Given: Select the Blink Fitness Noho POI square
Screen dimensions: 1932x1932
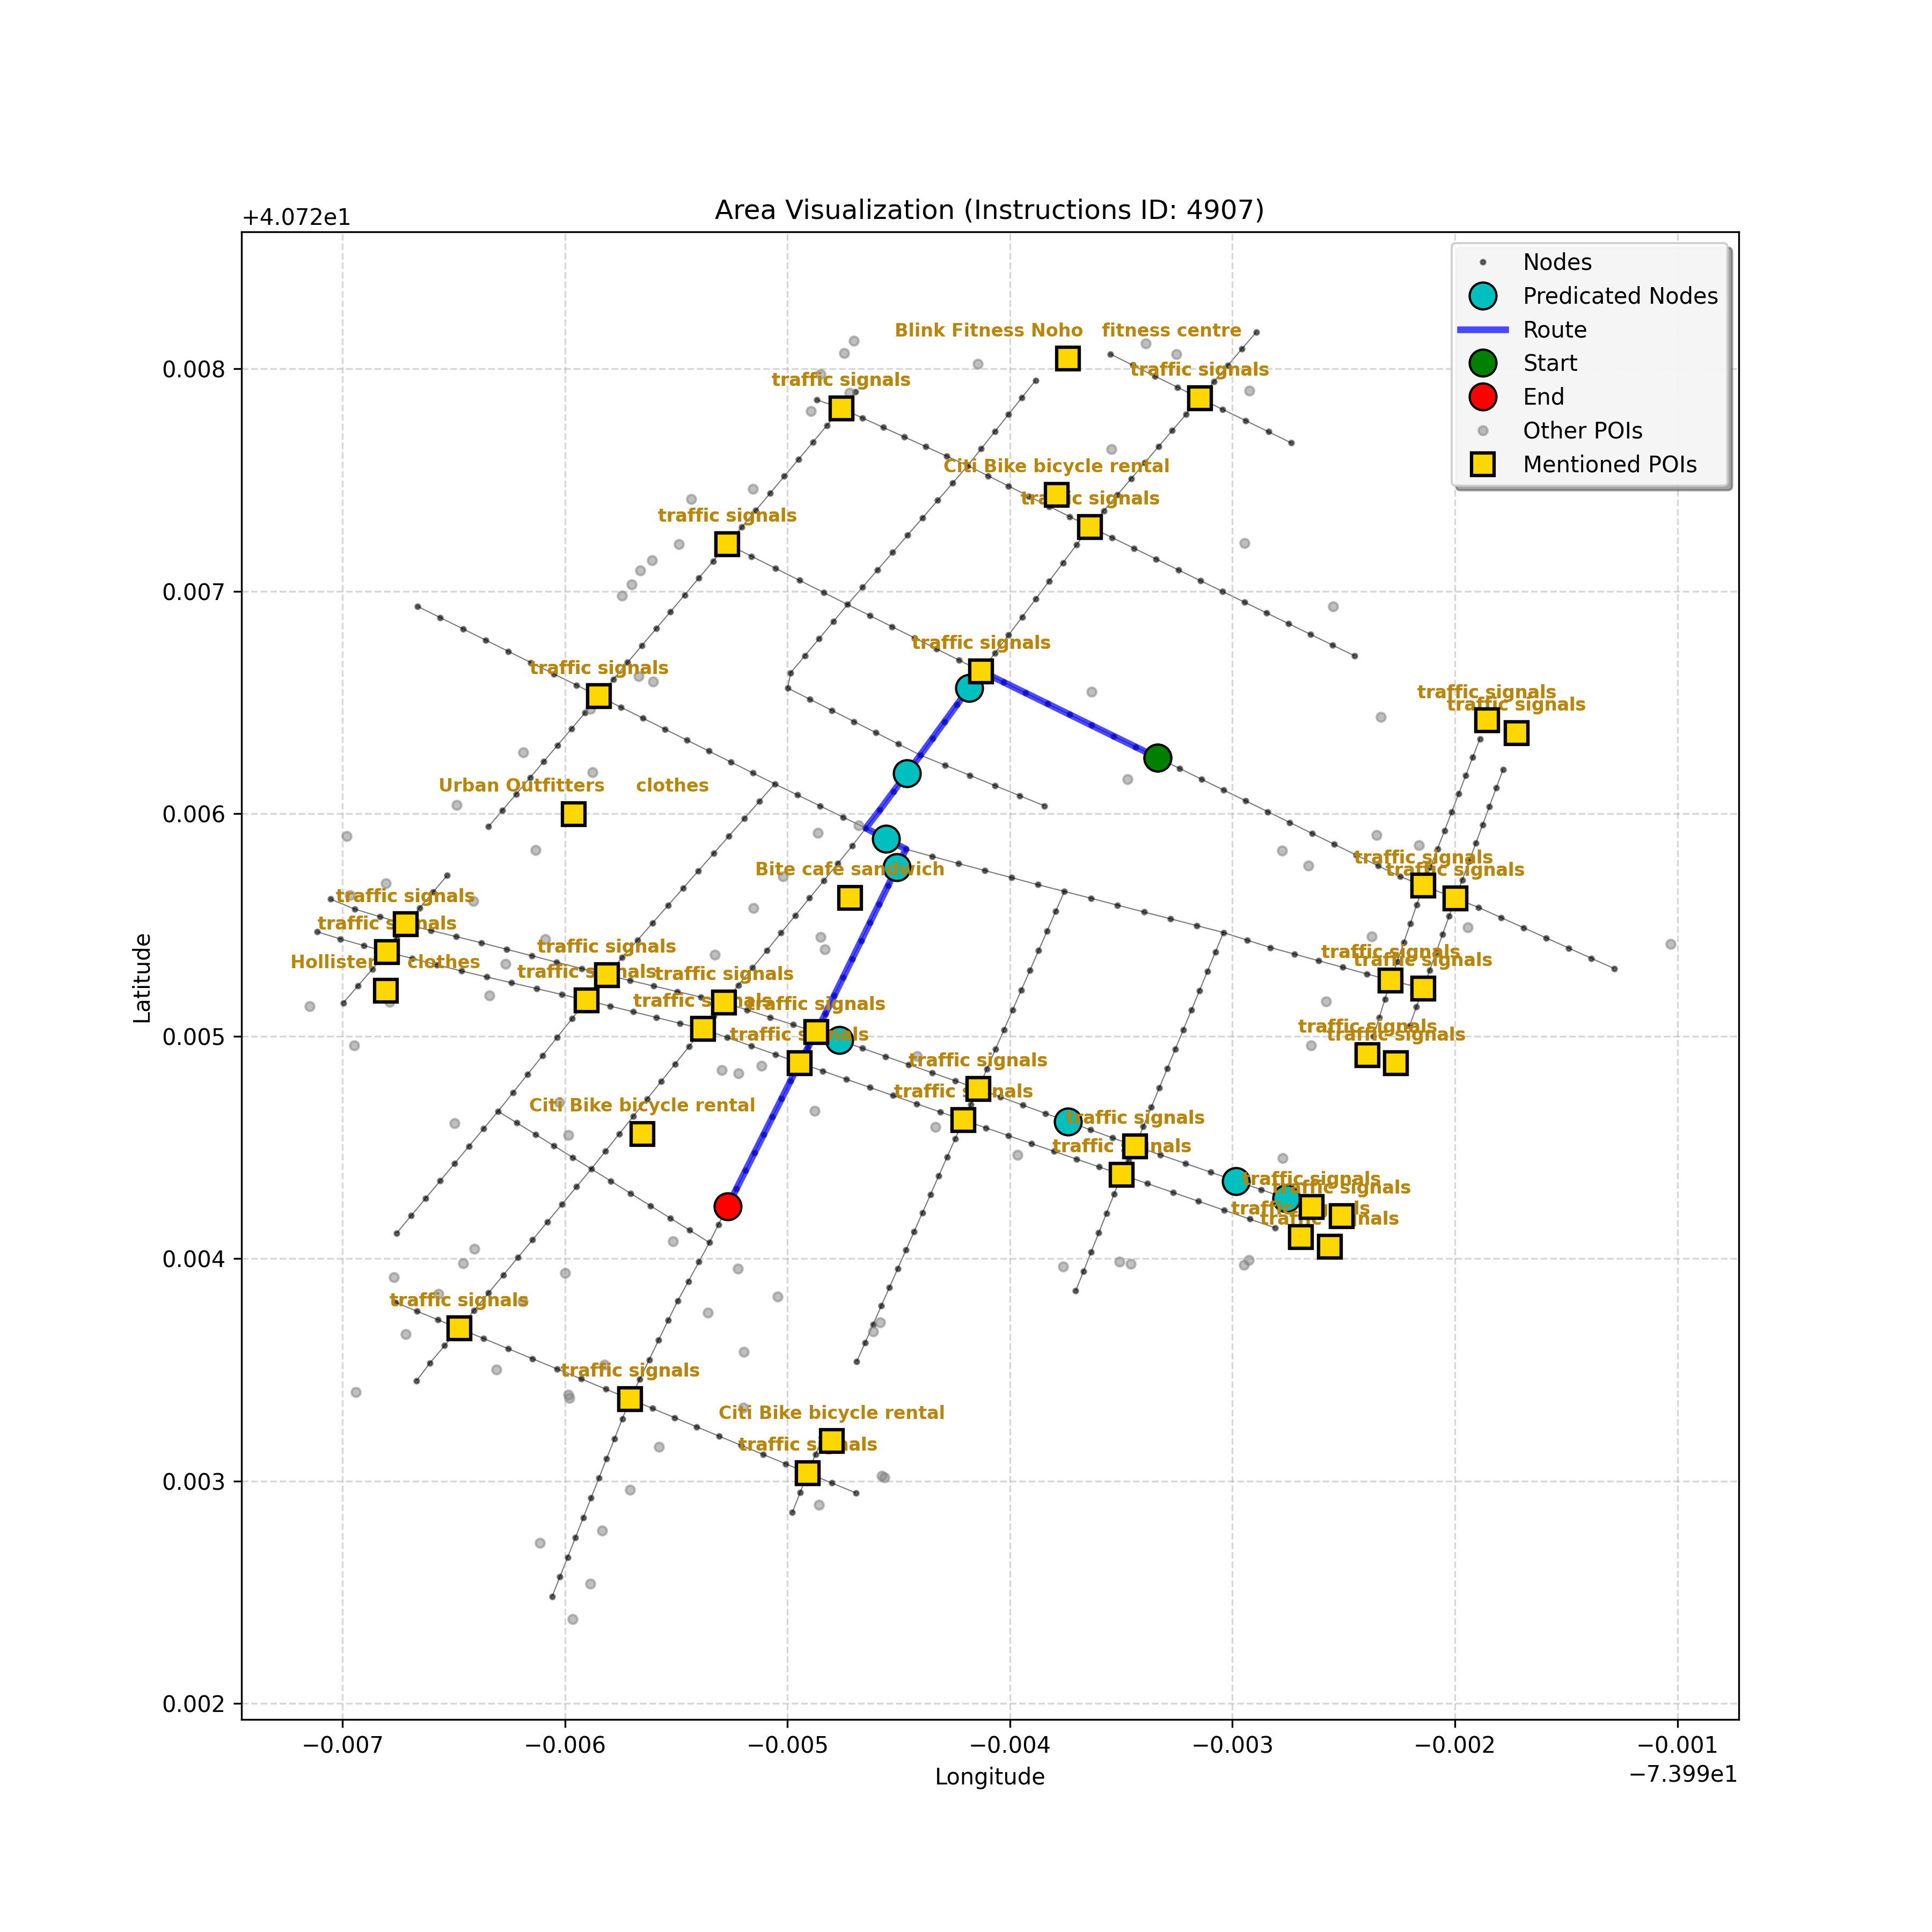Looking at the screenshot, I should pyautogui.click(x=1068, y=358).
